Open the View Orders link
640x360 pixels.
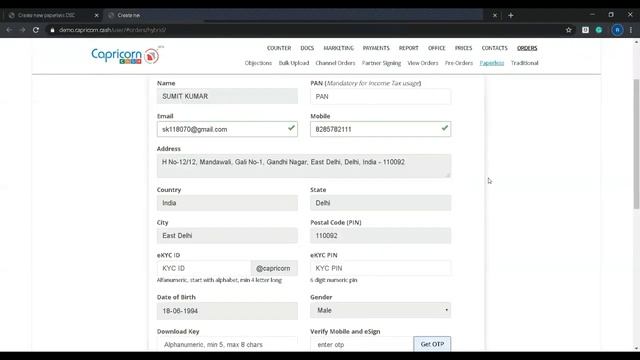pos(422,63)
